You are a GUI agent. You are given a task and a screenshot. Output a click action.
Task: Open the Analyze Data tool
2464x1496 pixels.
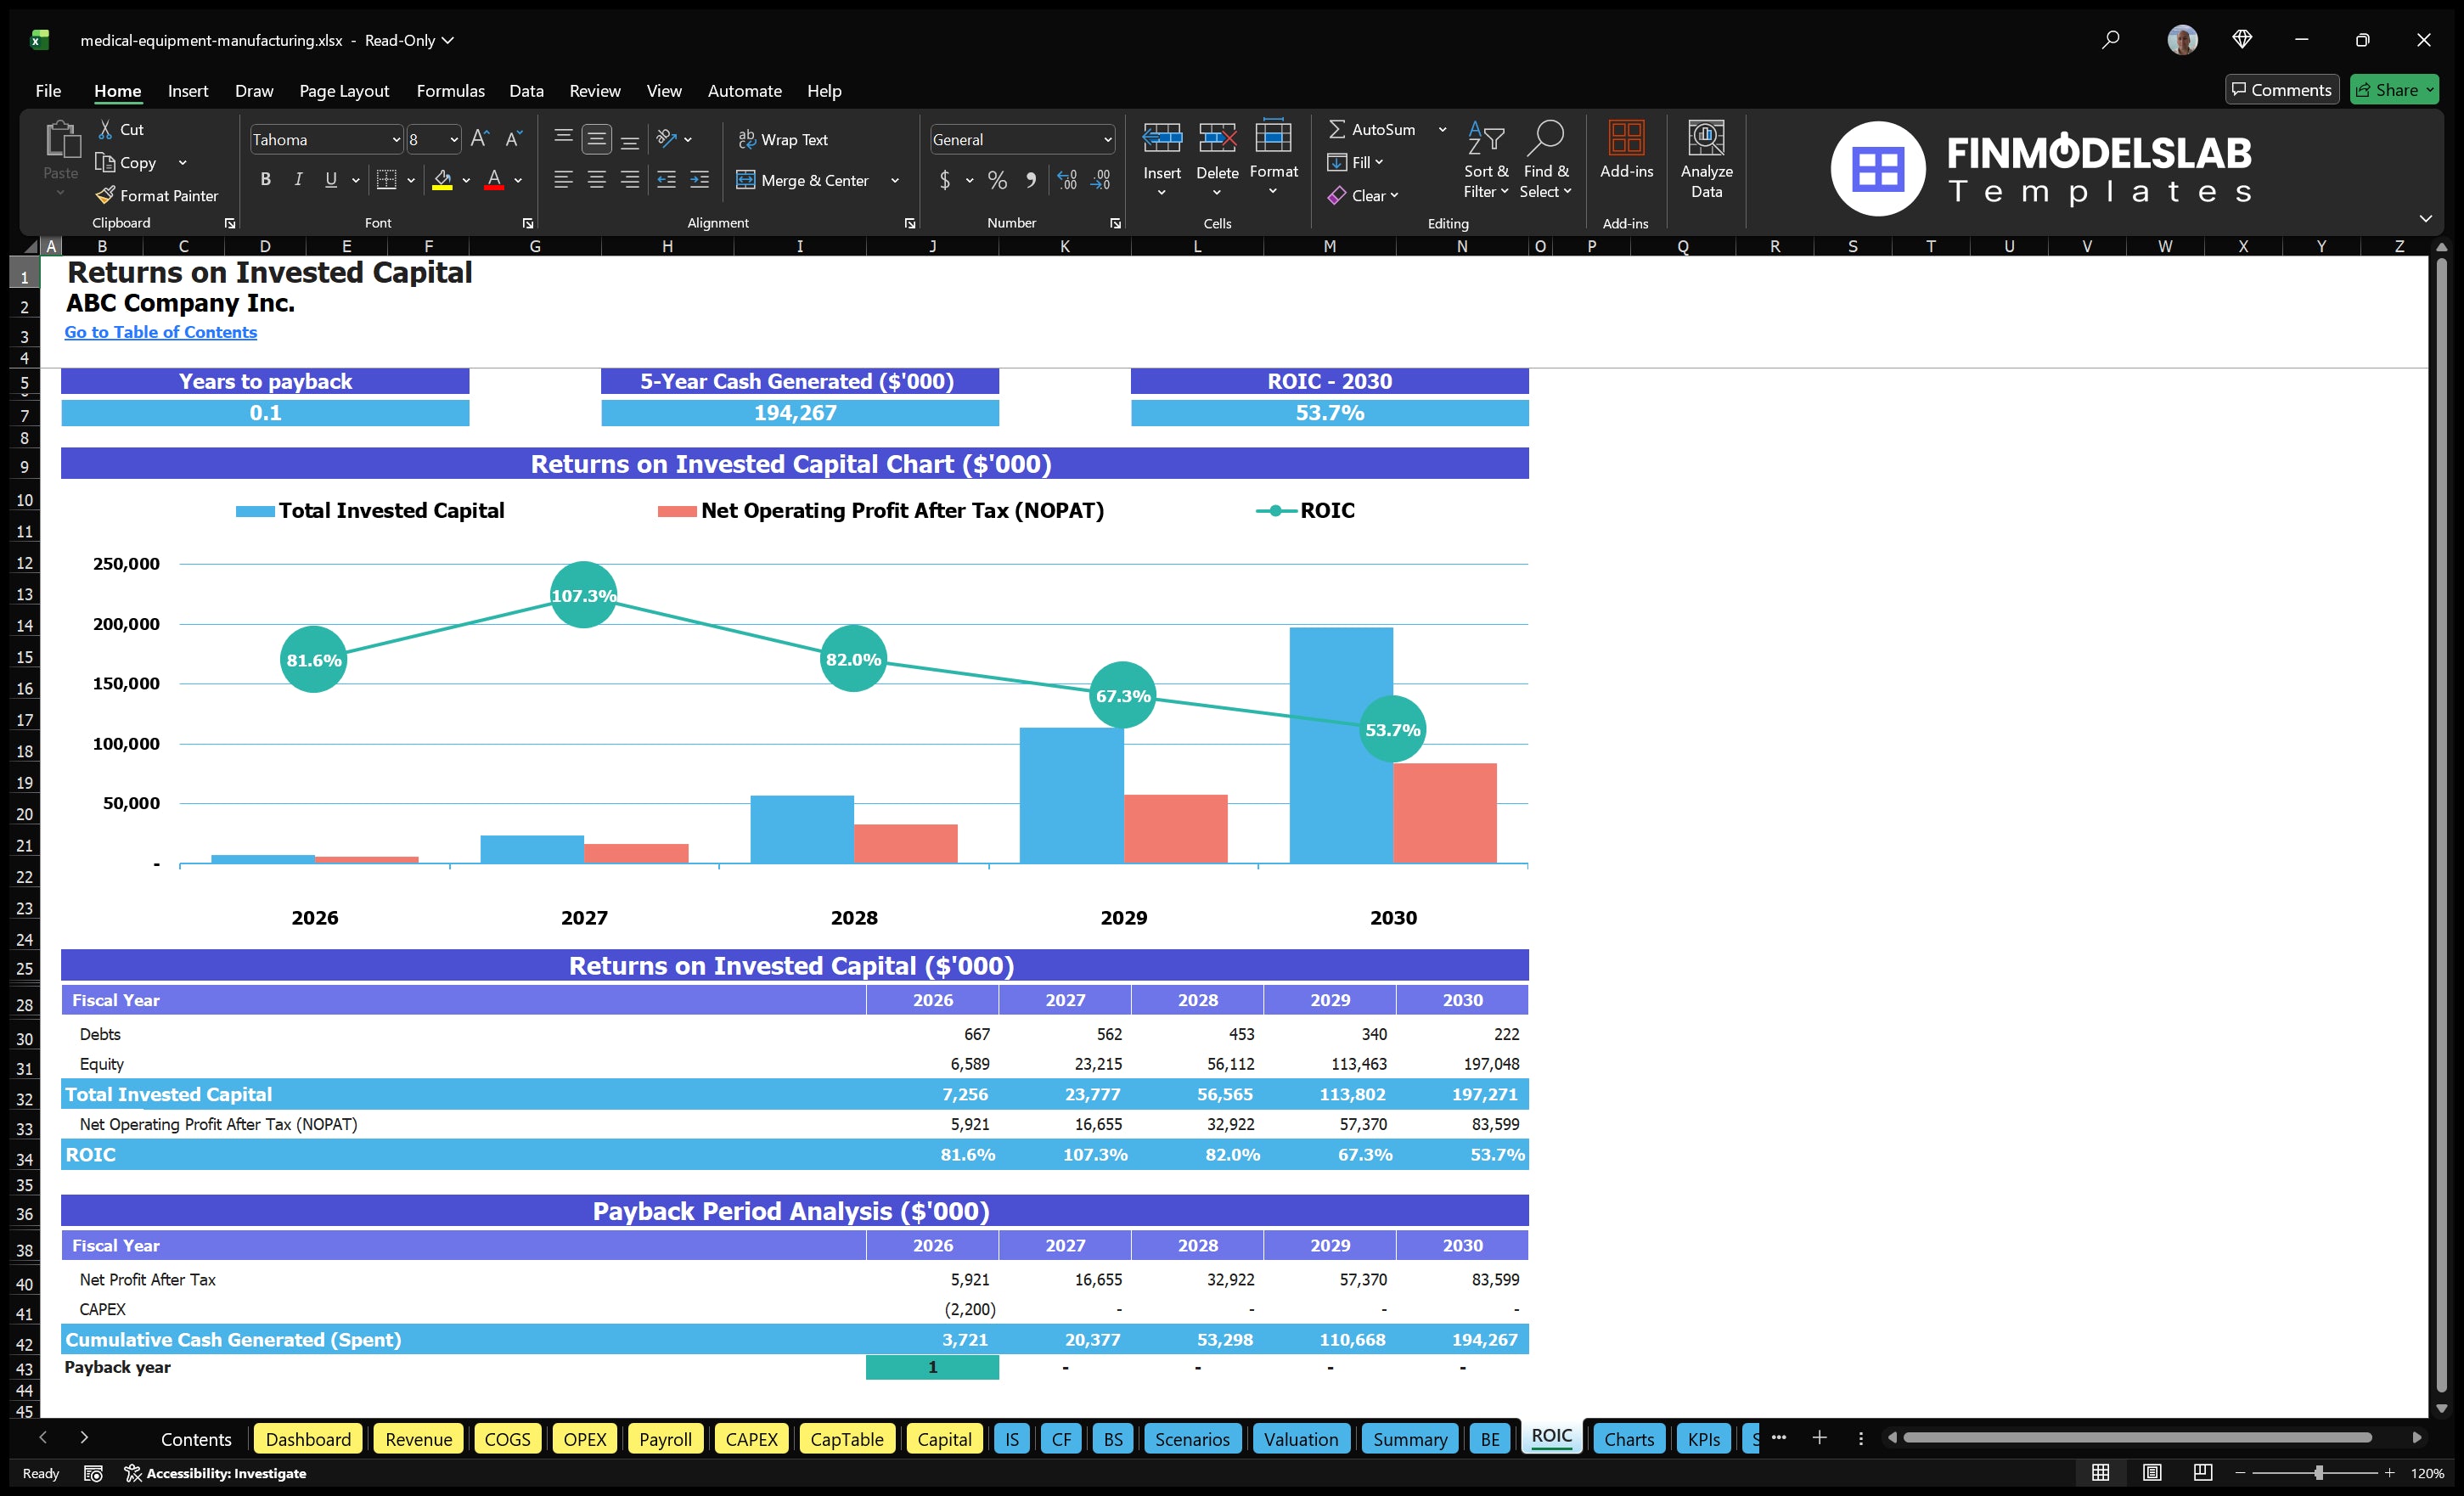(1707, 160)
